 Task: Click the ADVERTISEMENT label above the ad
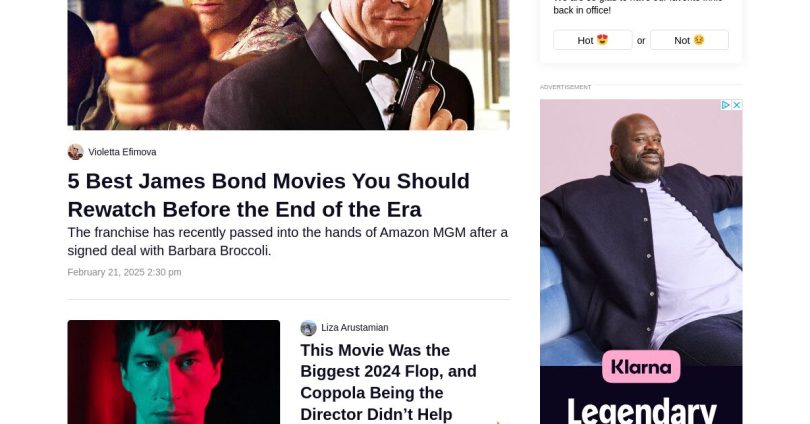pyautogui.click(x=566, y=87)
